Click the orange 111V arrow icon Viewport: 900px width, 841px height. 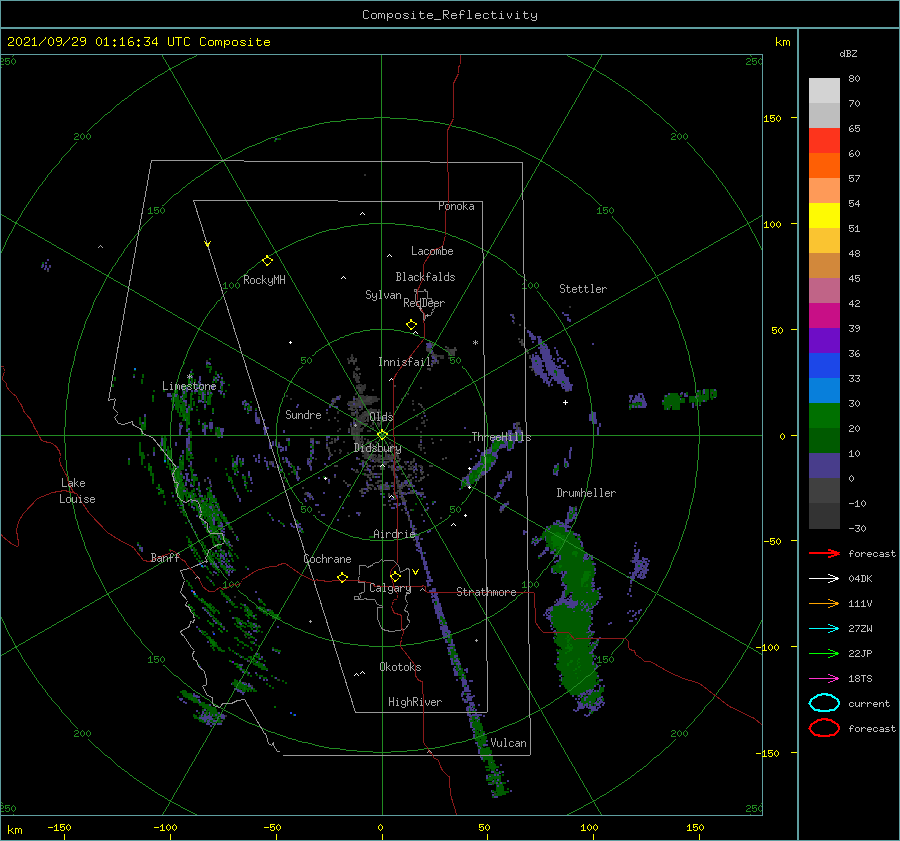click(x=824, y=603)
